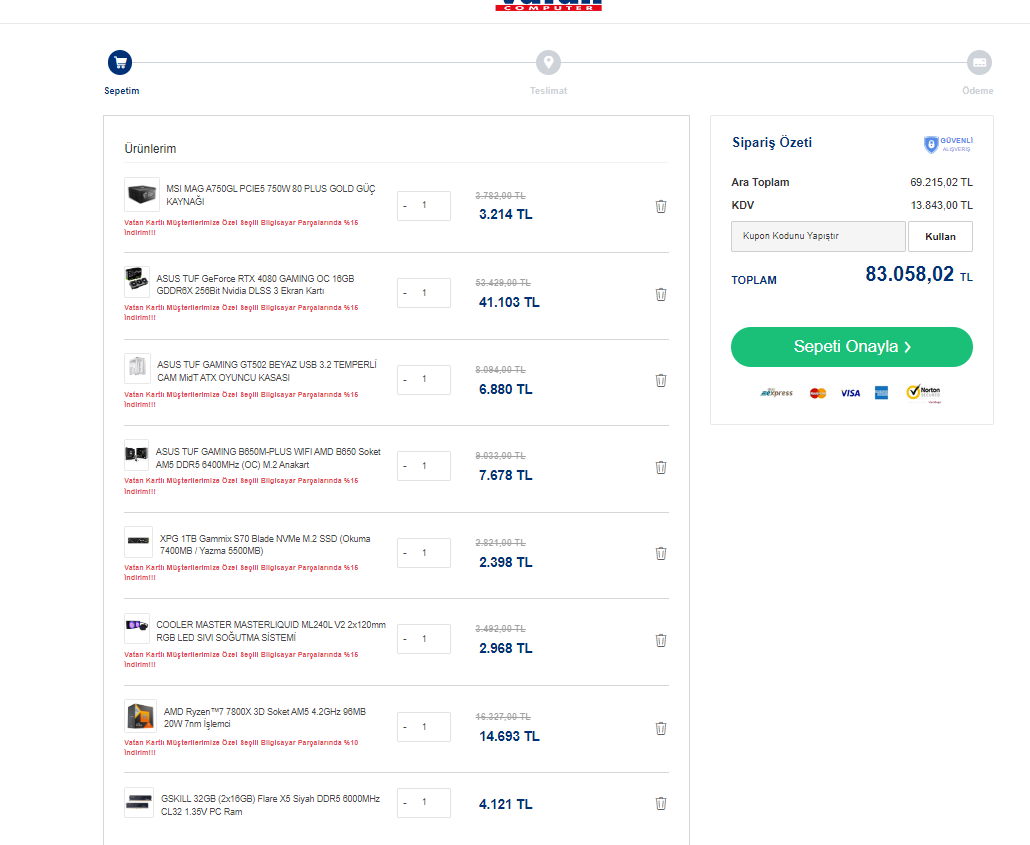This screenshot has height=845, width=1030.
Task: Delete the ASUS B650M-PLUS motherboard from cart
Action: click(660, 467)
